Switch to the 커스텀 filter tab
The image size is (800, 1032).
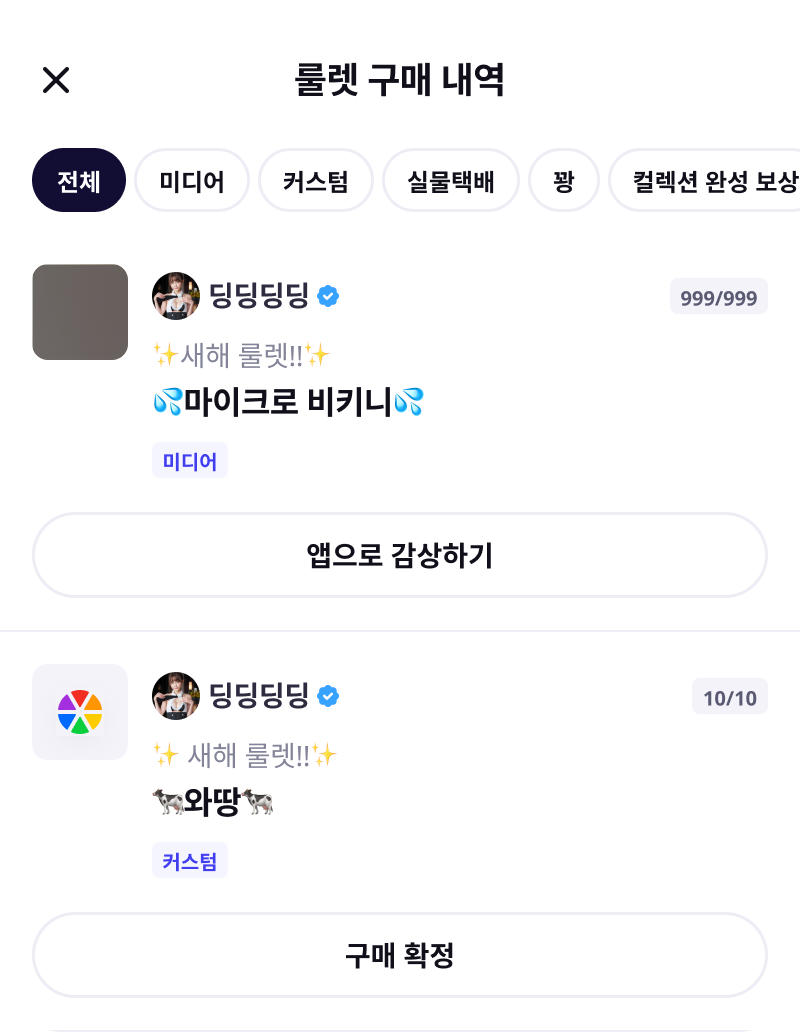click(316, 181)
